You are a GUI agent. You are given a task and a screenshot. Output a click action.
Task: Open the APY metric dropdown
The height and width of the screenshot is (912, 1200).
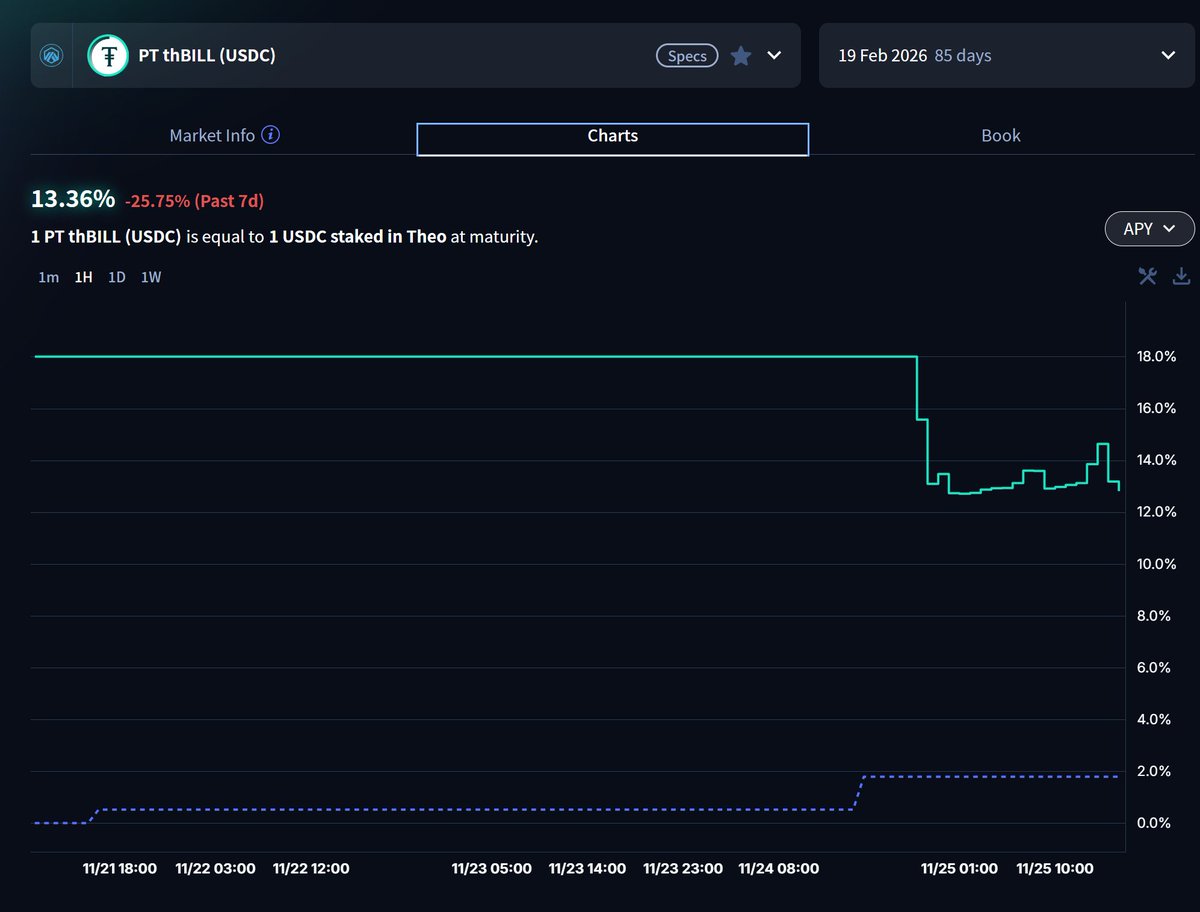point(1149,229)
